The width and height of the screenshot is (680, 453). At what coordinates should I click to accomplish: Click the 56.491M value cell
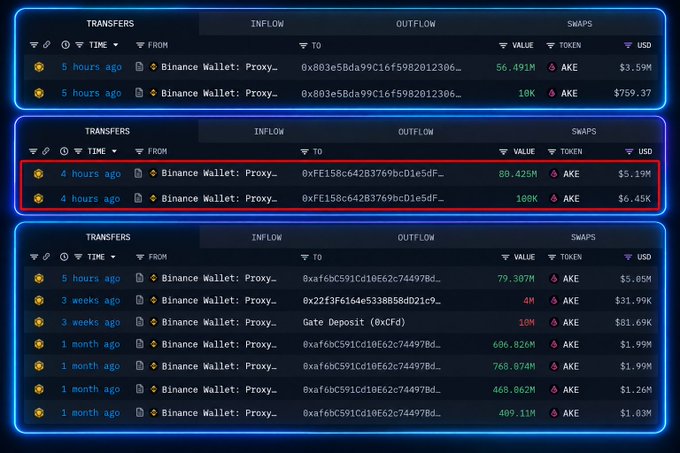(515, 67)
